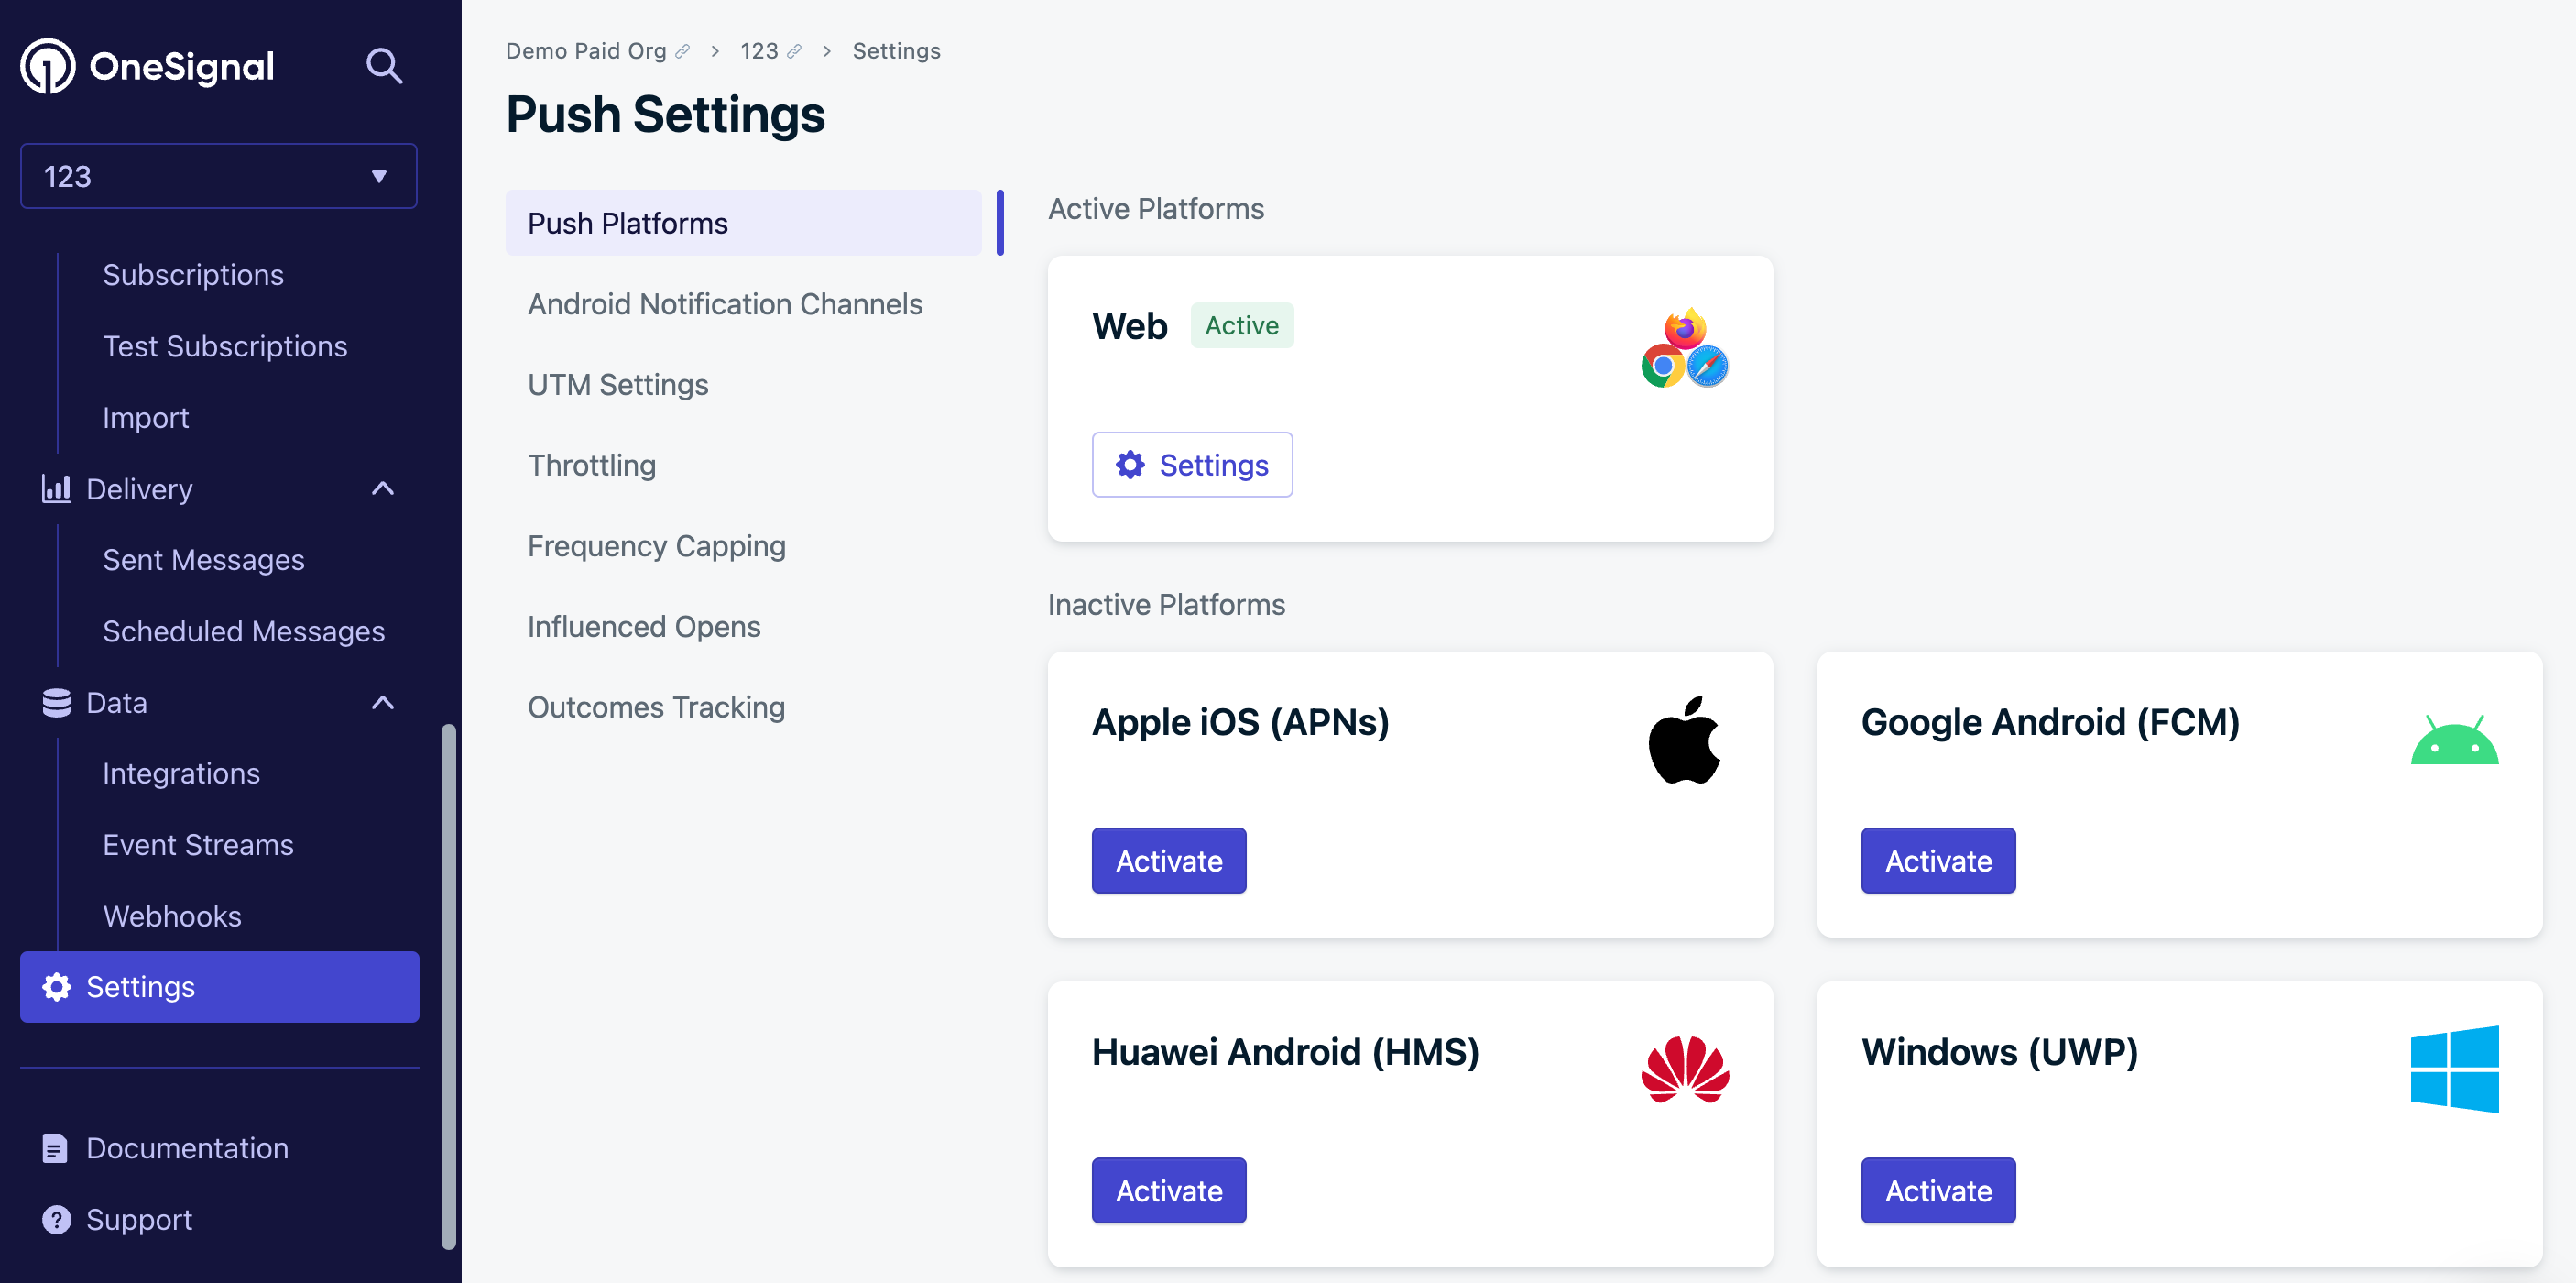Open the UTM Settings tab

618,384
